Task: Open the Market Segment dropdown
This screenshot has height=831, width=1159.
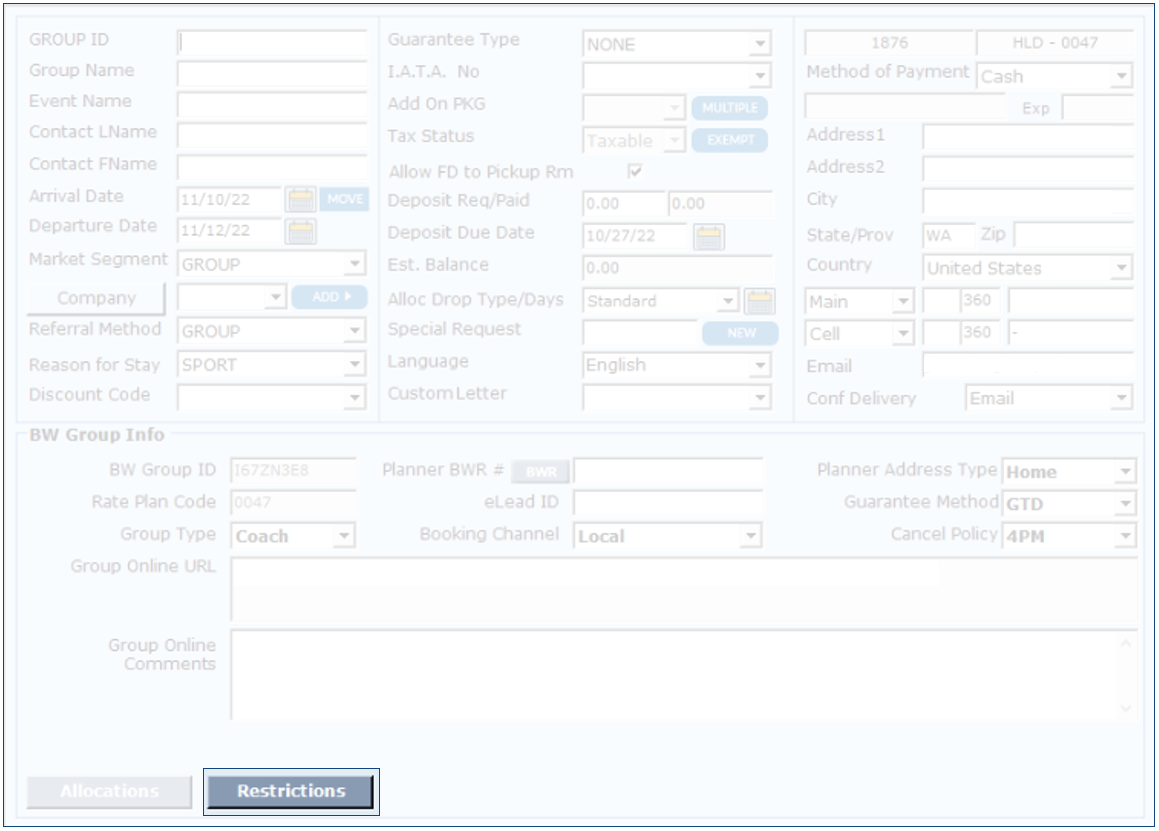Action: pos(355,266)
